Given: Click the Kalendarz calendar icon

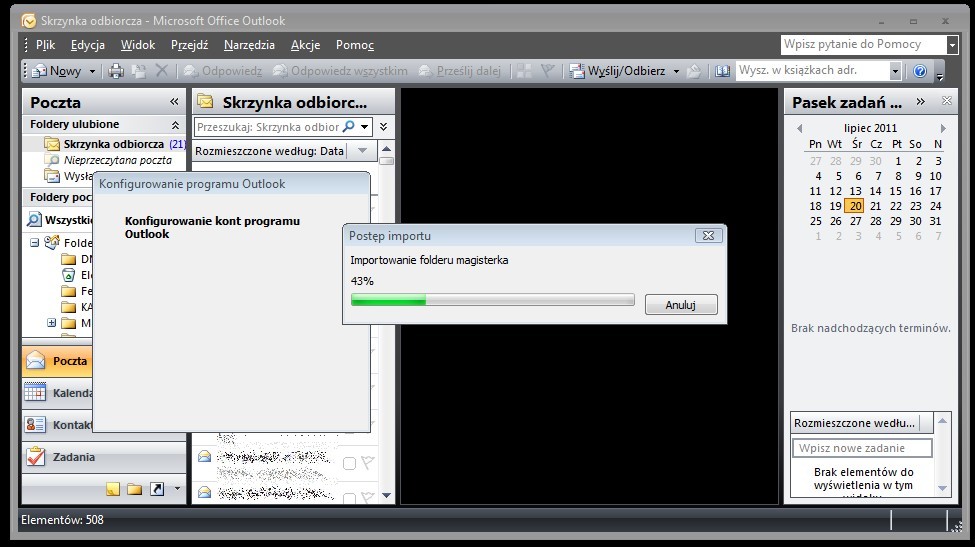Looking at the screenshot, I should [35, 393].
